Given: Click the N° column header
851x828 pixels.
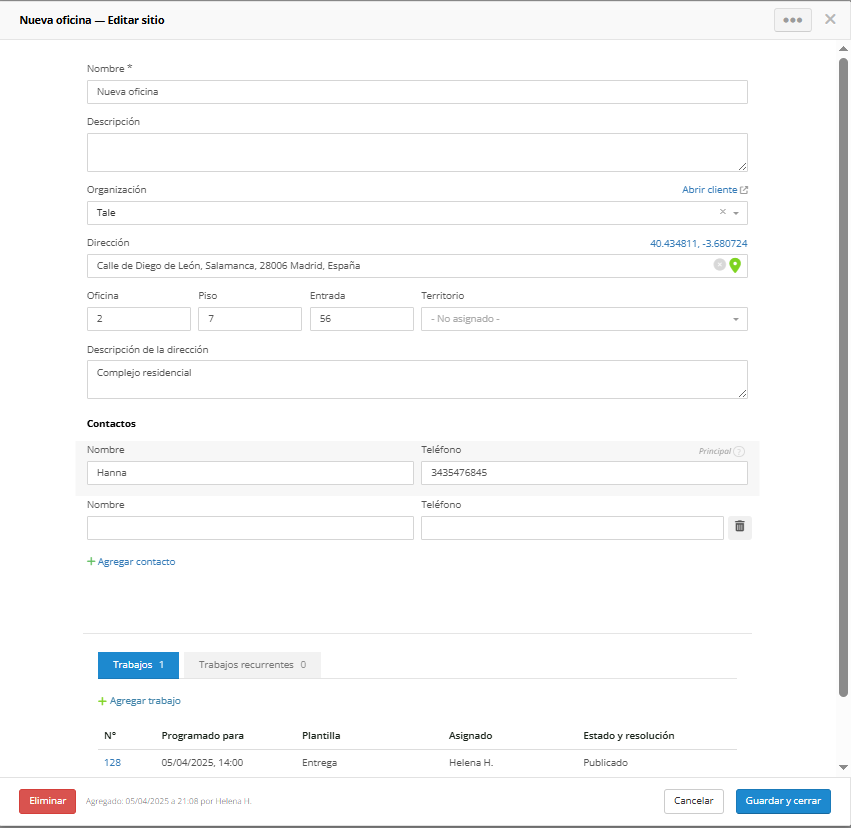Looking at the screenshot, I should pyautogui.click(x=110, y=736).
